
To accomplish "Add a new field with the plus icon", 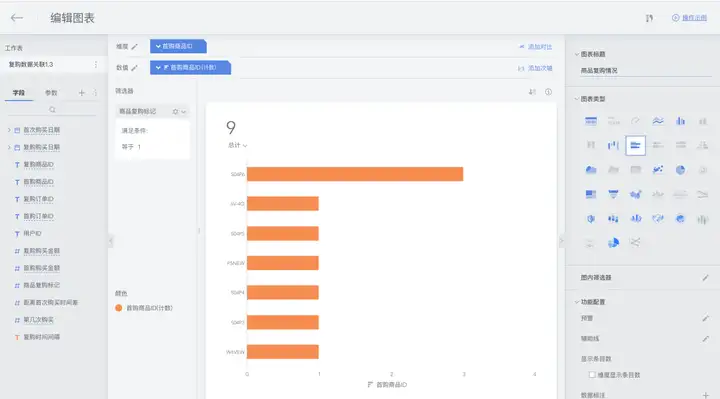I will pos(82,93).
